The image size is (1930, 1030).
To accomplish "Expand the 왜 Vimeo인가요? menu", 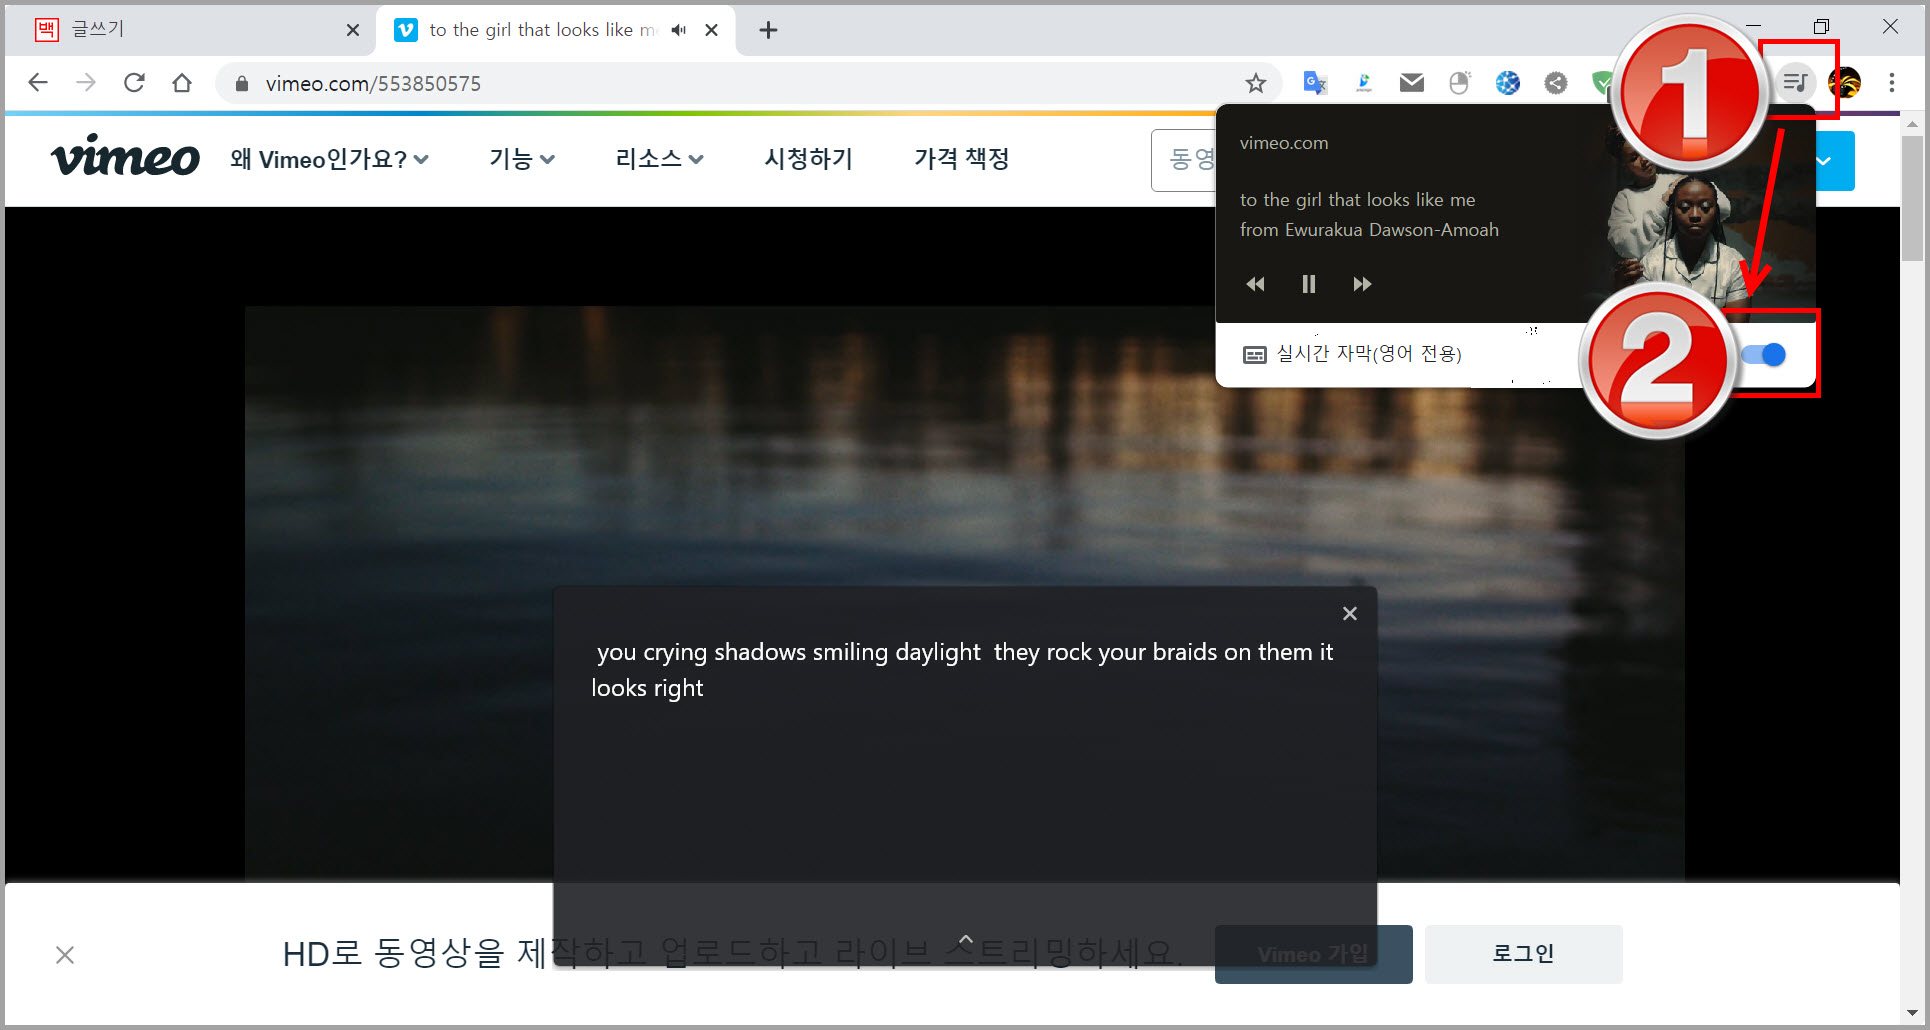I will tap(329, 159).
